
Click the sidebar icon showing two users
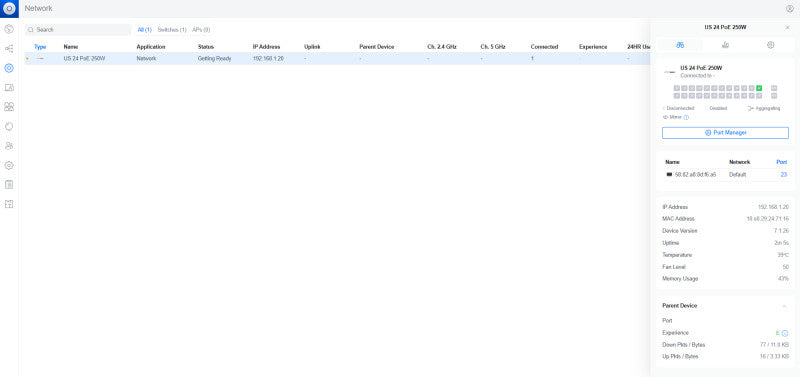click(x=9, y=146)
